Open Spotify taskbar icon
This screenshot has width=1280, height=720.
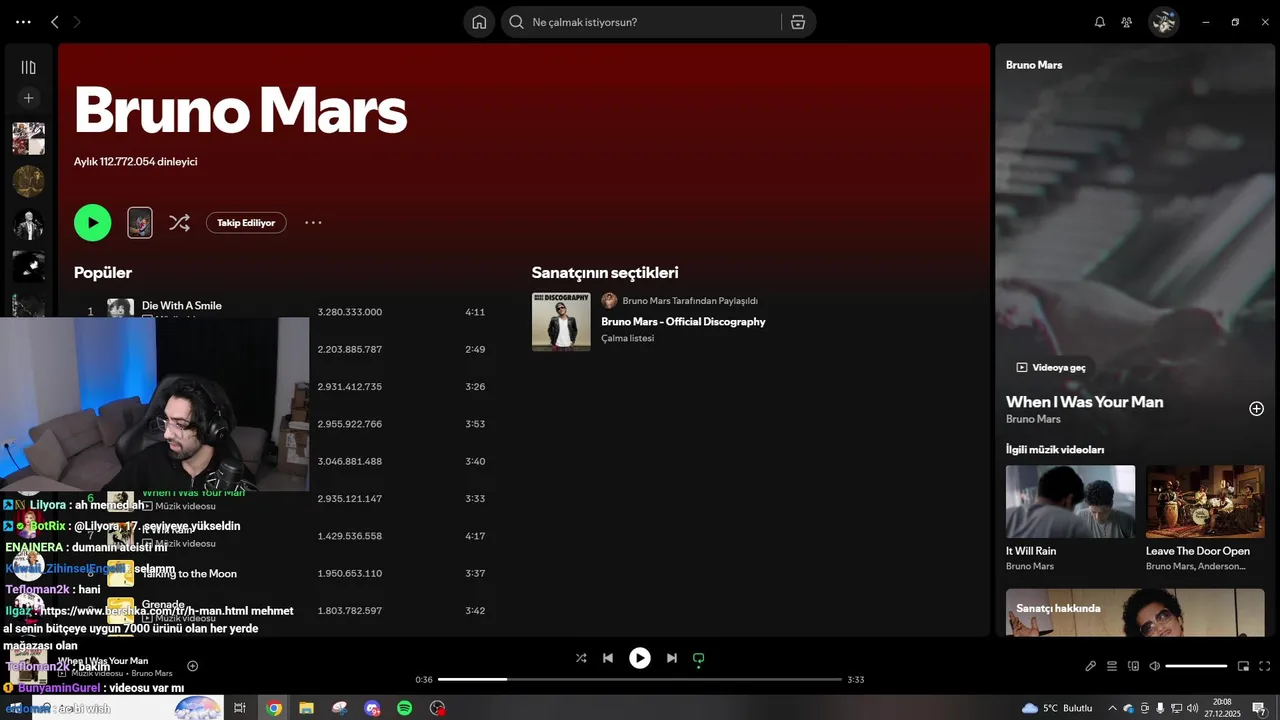pyautogui.click(x=405, y=708)
